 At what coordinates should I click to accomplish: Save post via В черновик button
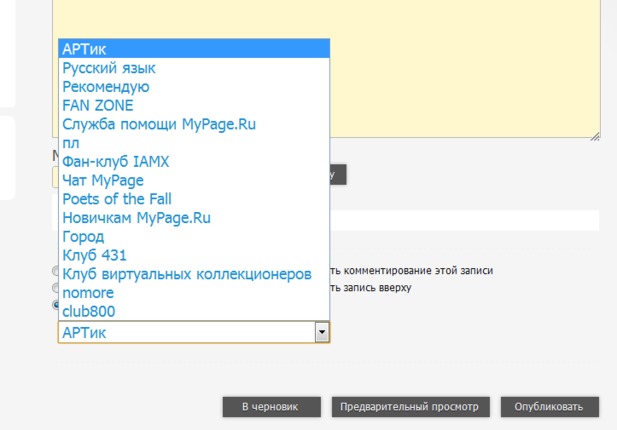[272, 407]
